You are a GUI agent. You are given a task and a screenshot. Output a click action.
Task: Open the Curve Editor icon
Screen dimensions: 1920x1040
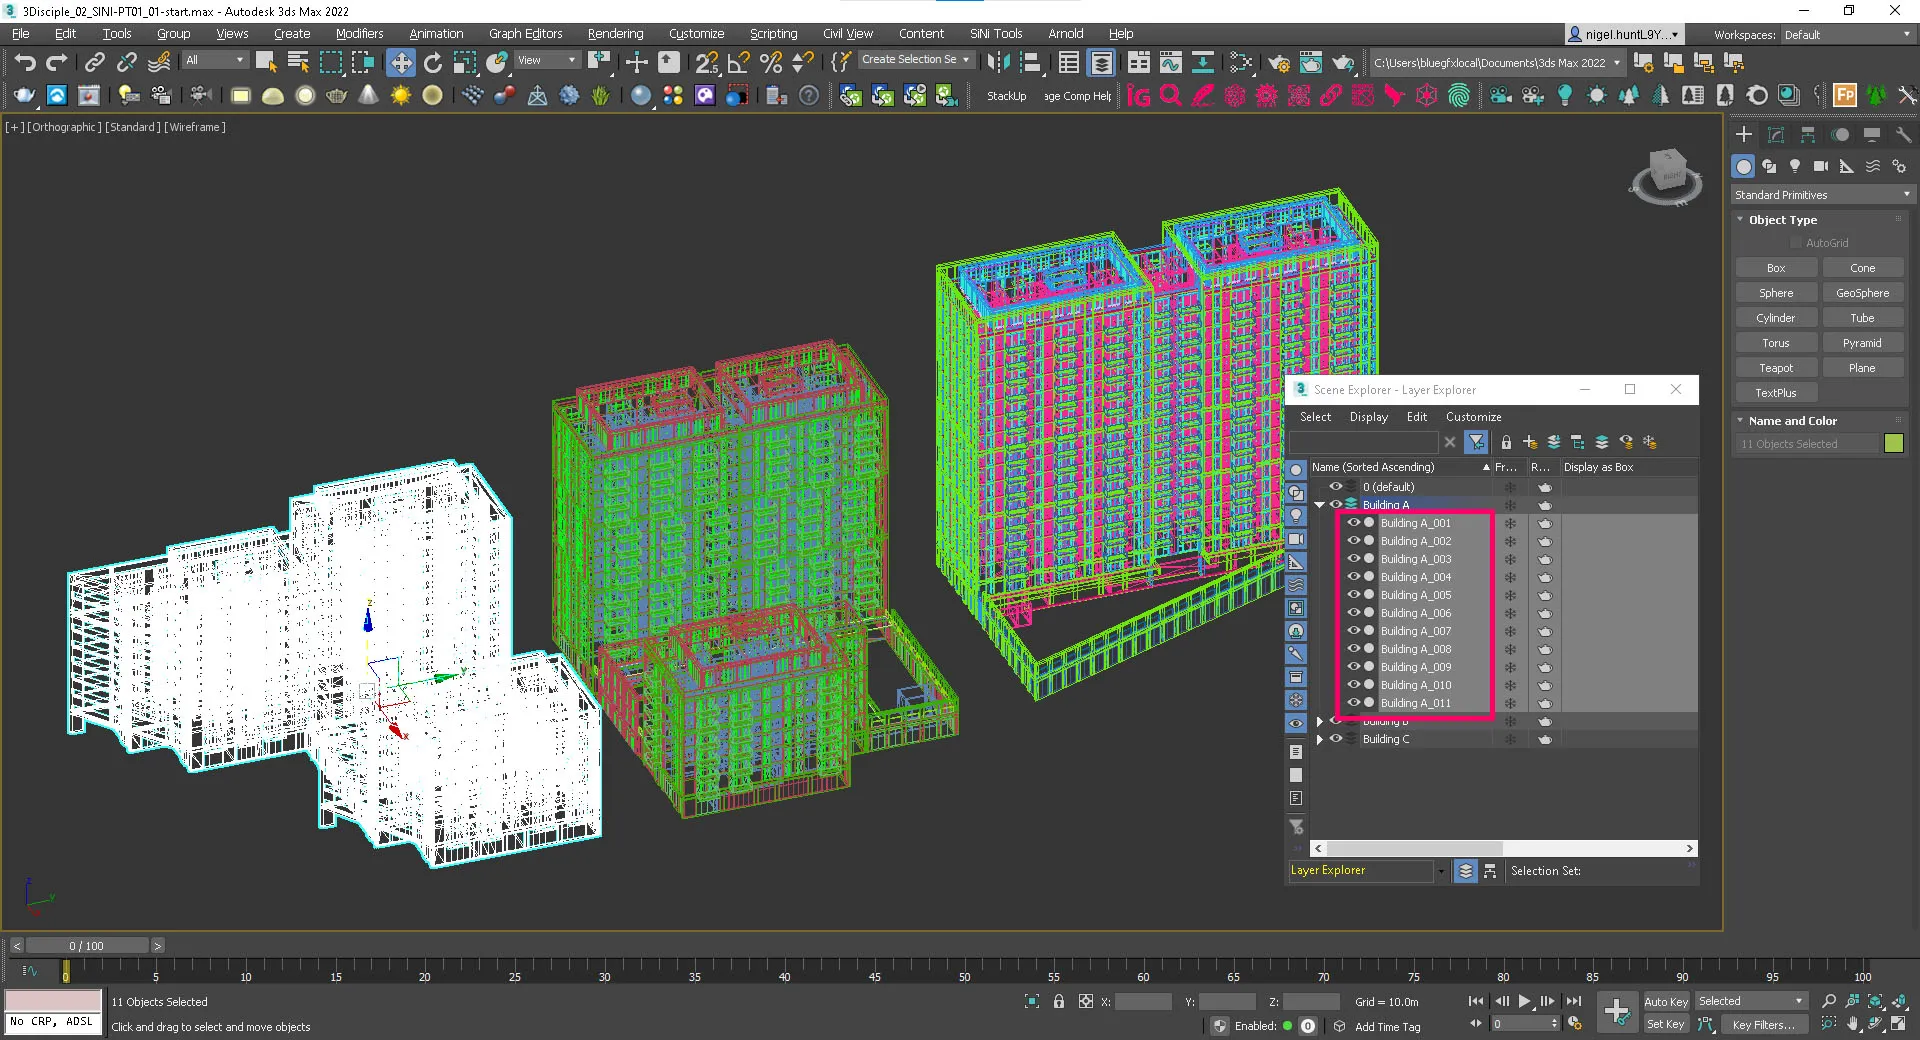click(1171, 62)
